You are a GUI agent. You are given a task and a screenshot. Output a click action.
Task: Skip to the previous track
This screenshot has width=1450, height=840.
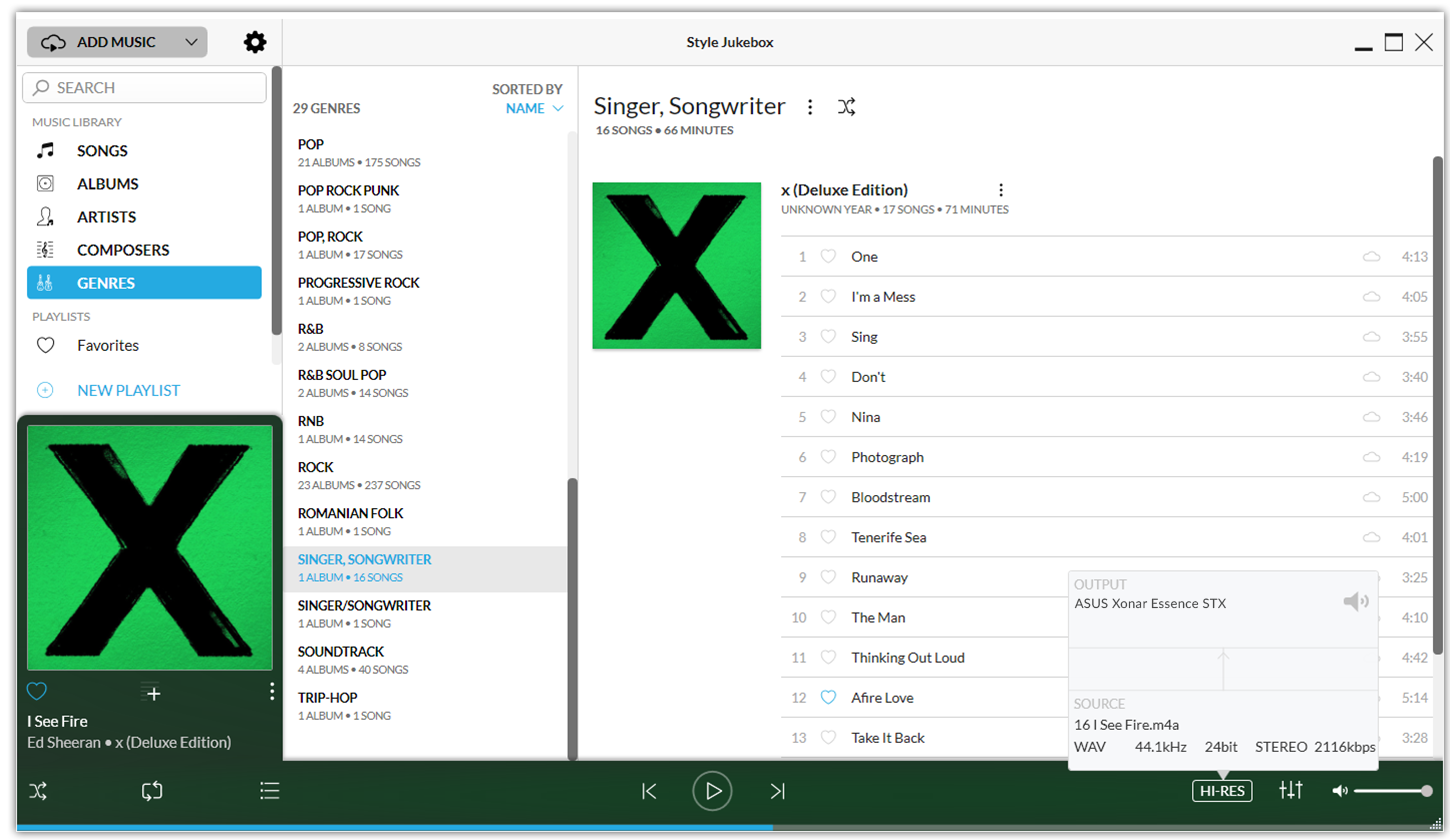[x=649, y=791]
